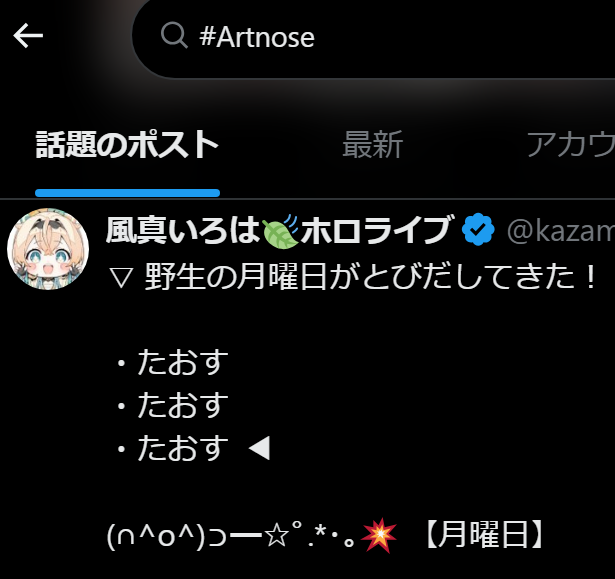Click the explosion emoji in the post
615x579 pixels.
coord(379,535)
